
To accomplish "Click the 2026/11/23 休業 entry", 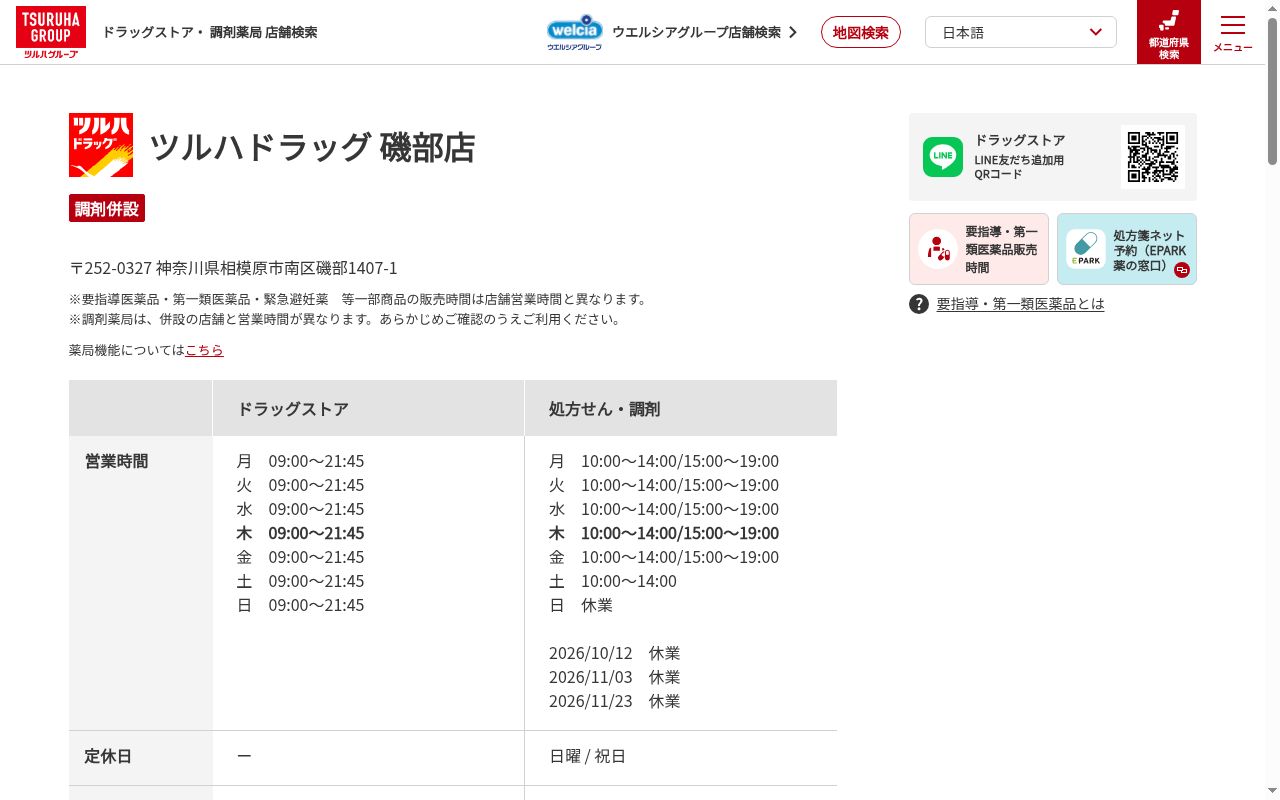I will (614, 701).
